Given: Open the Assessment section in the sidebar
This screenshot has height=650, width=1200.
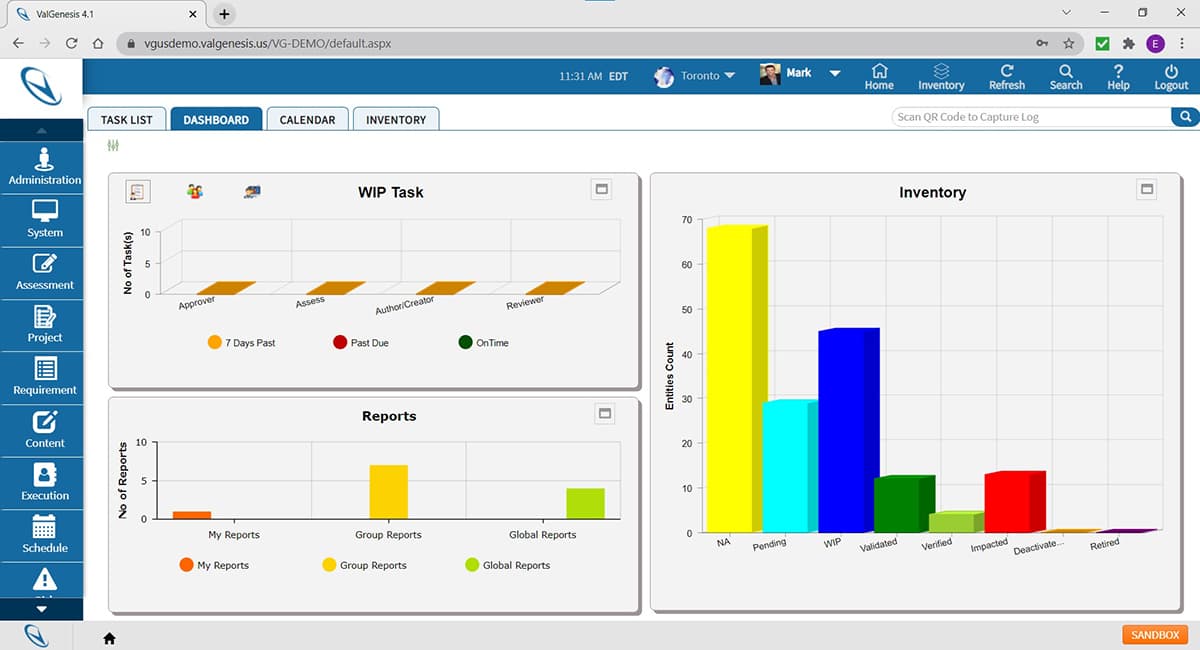Looking at the screenshot, I should tap(43, 271).
